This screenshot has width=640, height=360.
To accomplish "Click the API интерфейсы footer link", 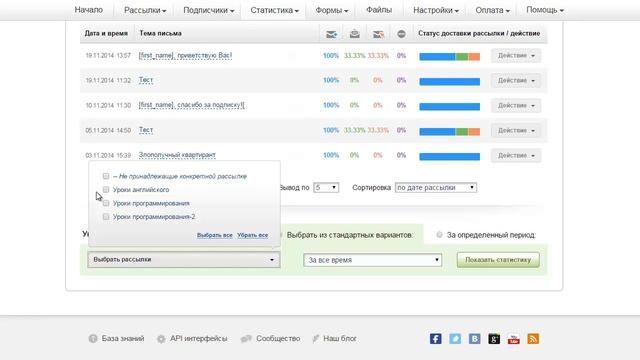I will coord(198,338).
